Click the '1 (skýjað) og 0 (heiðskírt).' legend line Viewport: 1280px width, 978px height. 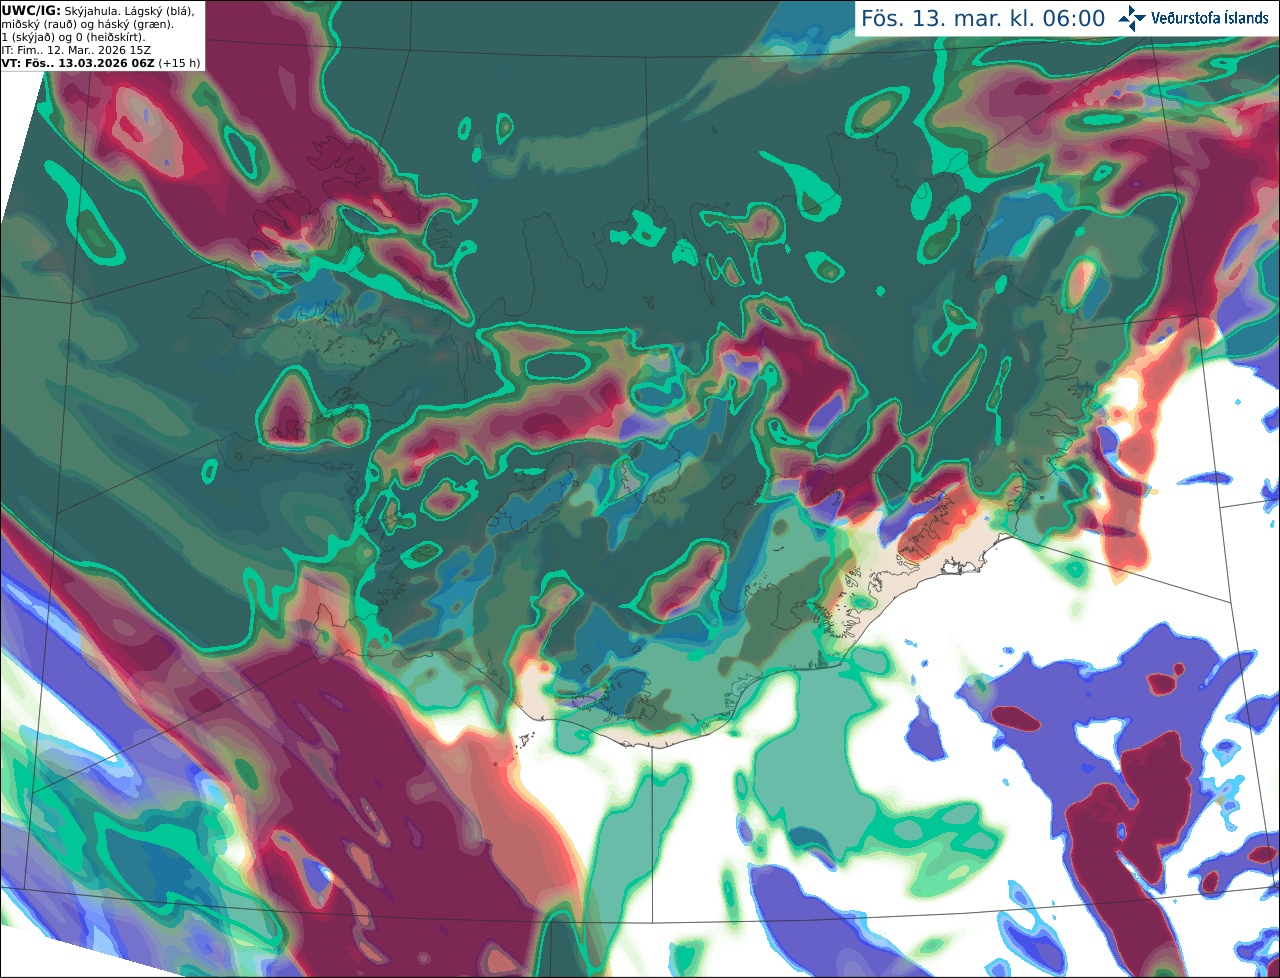tap(73, 37)
